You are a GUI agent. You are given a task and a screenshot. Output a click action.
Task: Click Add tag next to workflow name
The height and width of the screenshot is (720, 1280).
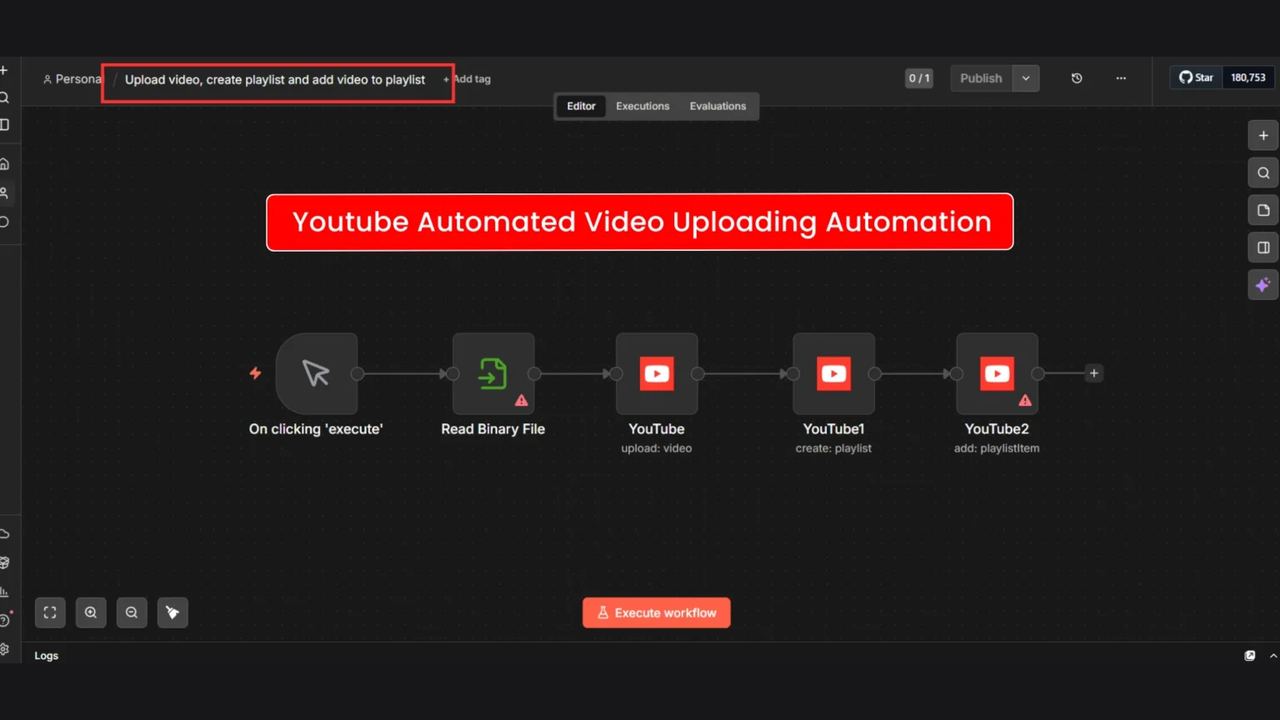point(467,79)
